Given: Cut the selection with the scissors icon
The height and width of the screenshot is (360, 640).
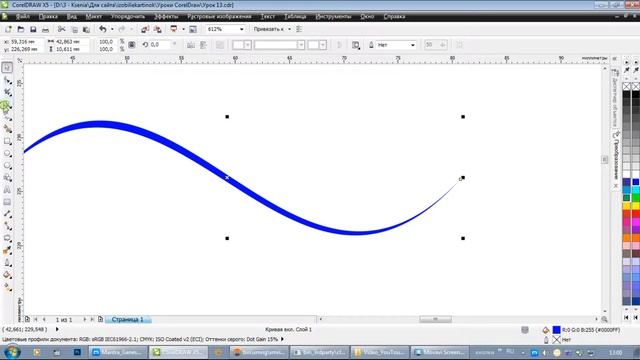Looking at the screenshot, I should (x=62, y=29).
